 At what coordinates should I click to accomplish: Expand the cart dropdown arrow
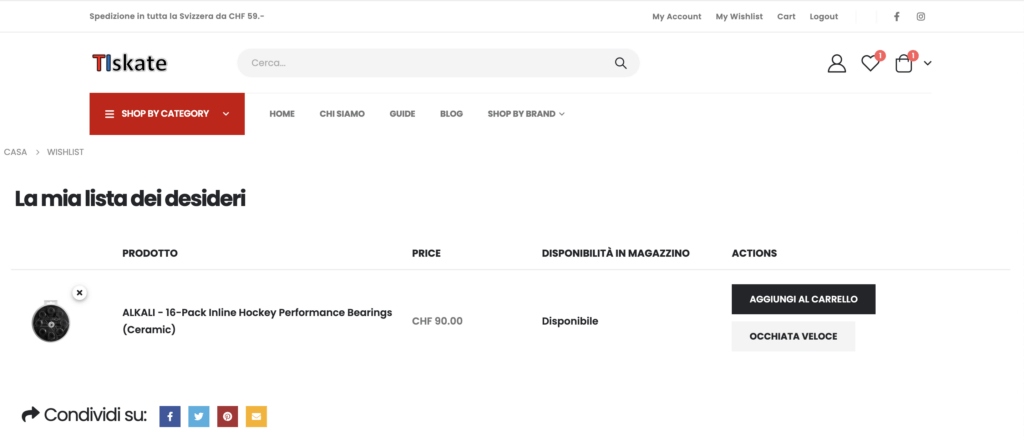[x=927, y=63]
